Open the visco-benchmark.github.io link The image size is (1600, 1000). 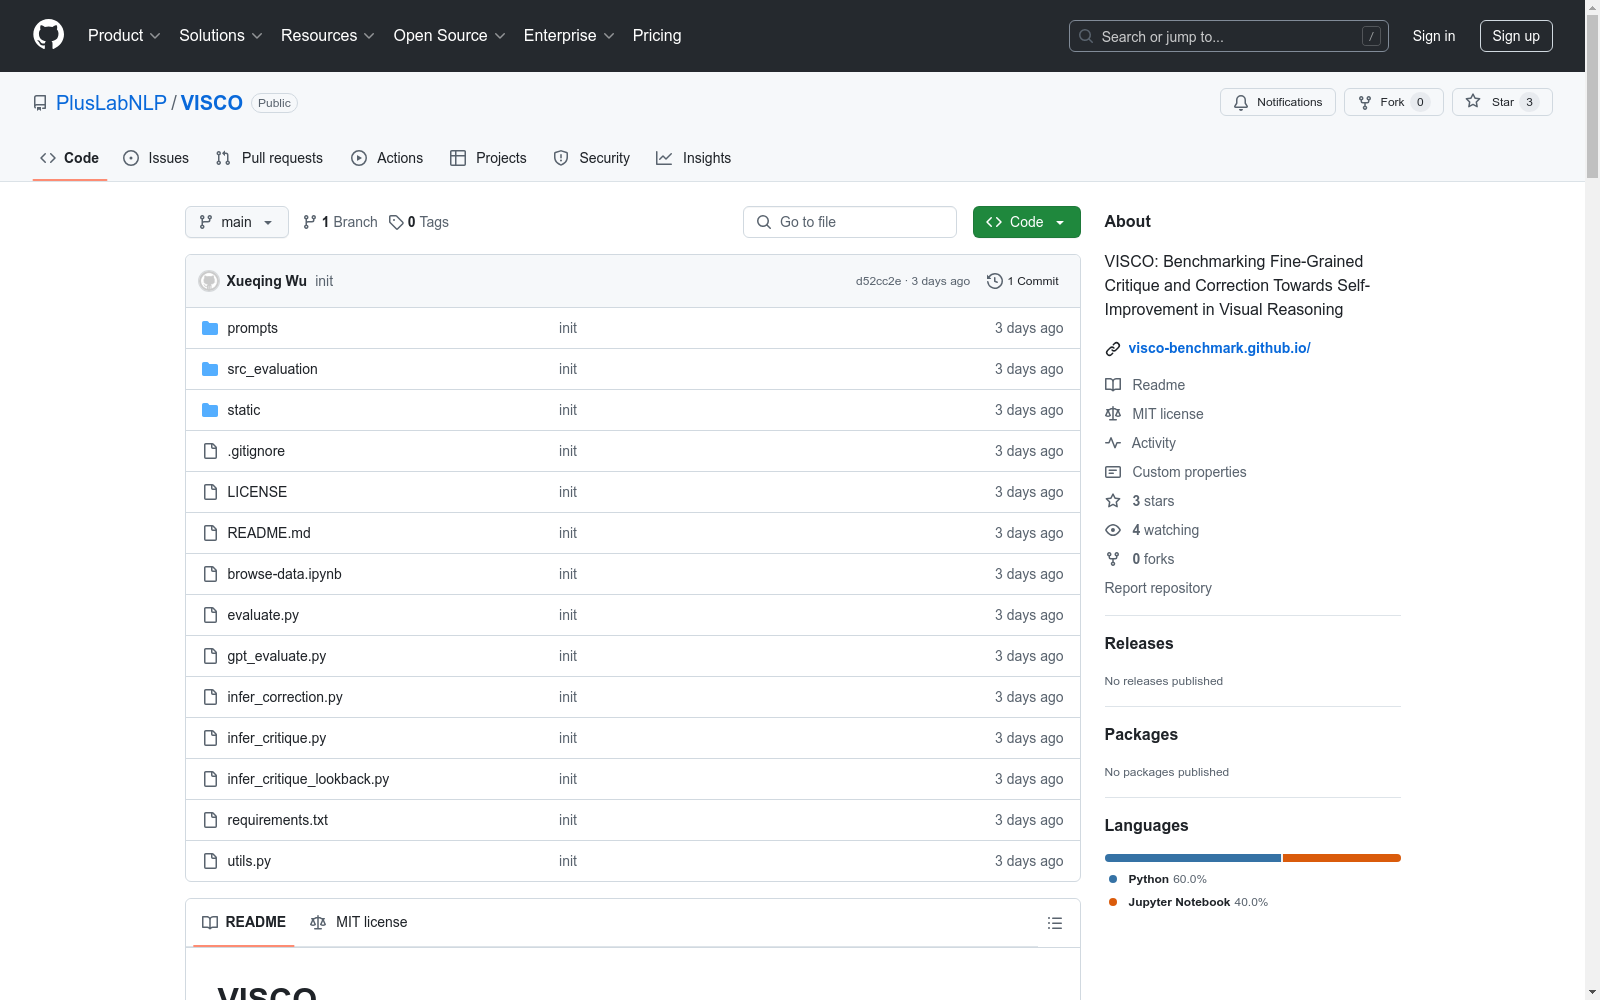click(x=1219, y=348)
